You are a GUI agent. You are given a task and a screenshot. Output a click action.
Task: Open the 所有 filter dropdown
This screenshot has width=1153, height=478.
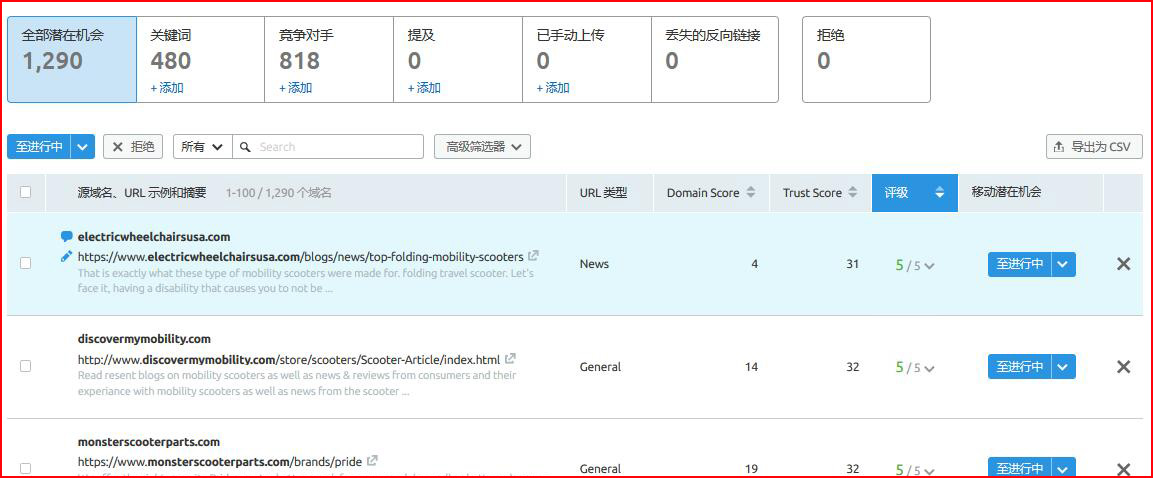202,147
